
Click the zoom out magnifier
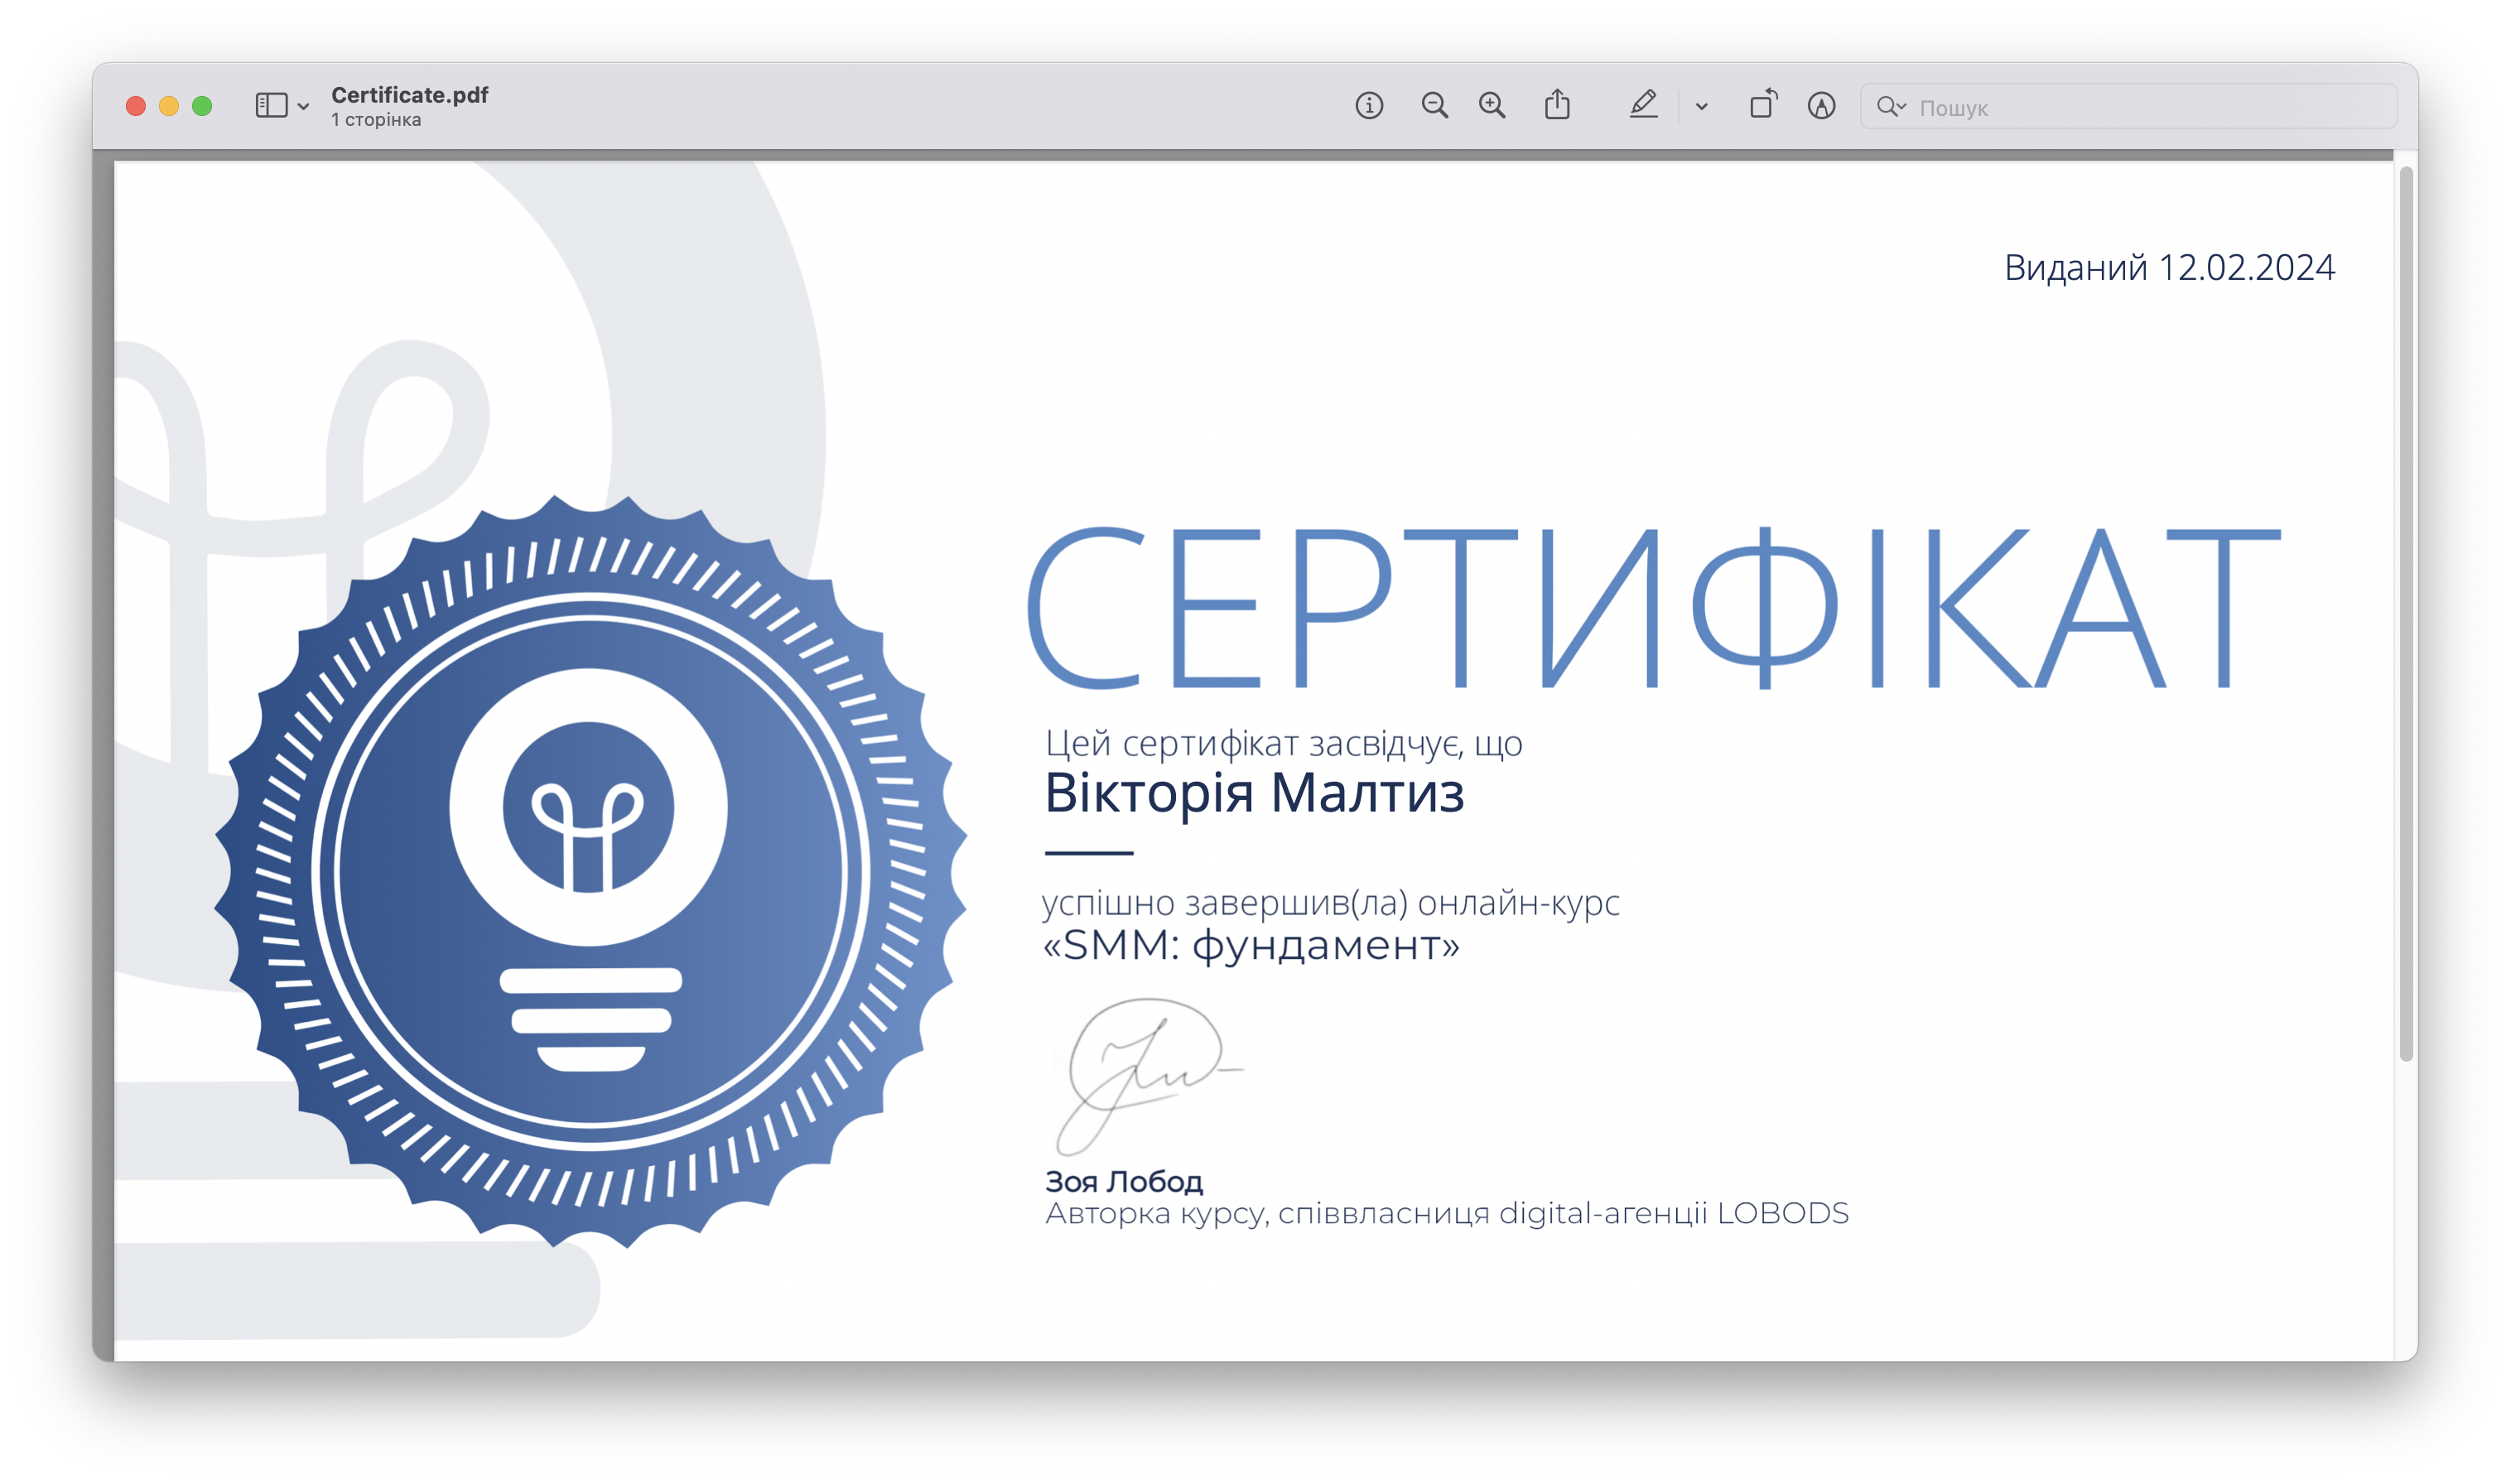pyautogui.click(x=1434, y=106)
